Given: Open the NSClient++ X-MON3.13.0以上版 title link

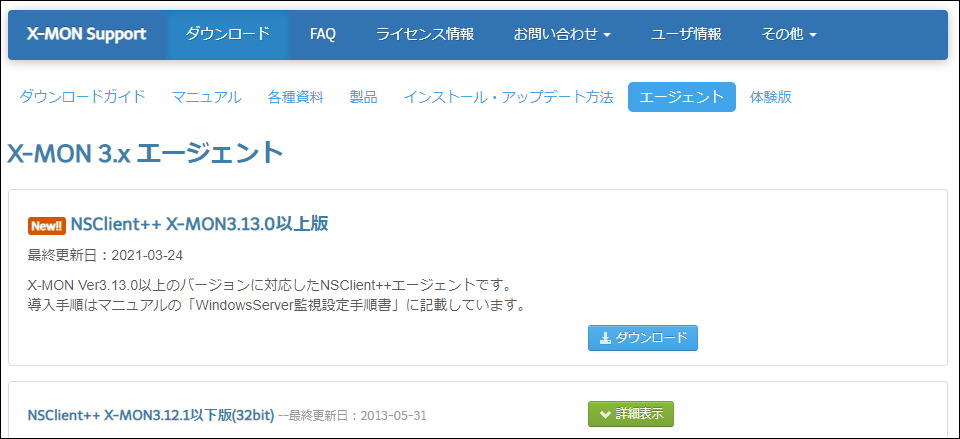Looking at the screenshot, I should point(199,224).
